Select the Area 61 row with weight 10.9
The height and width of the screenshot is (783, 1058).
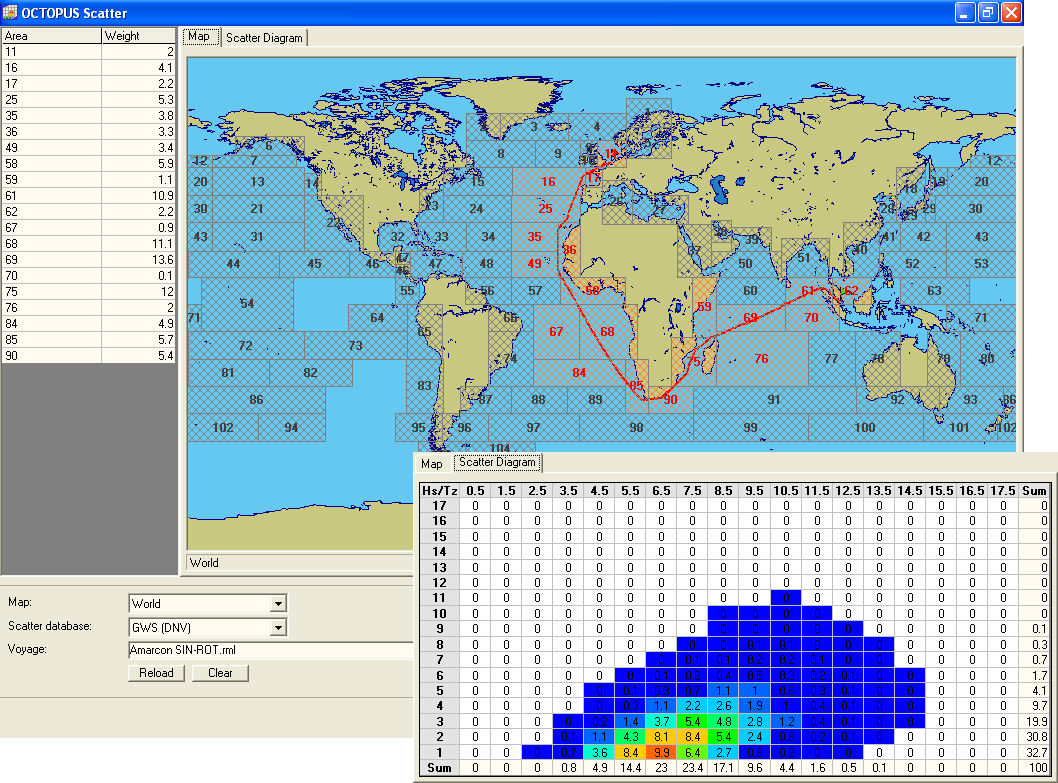tap(88, 196)
